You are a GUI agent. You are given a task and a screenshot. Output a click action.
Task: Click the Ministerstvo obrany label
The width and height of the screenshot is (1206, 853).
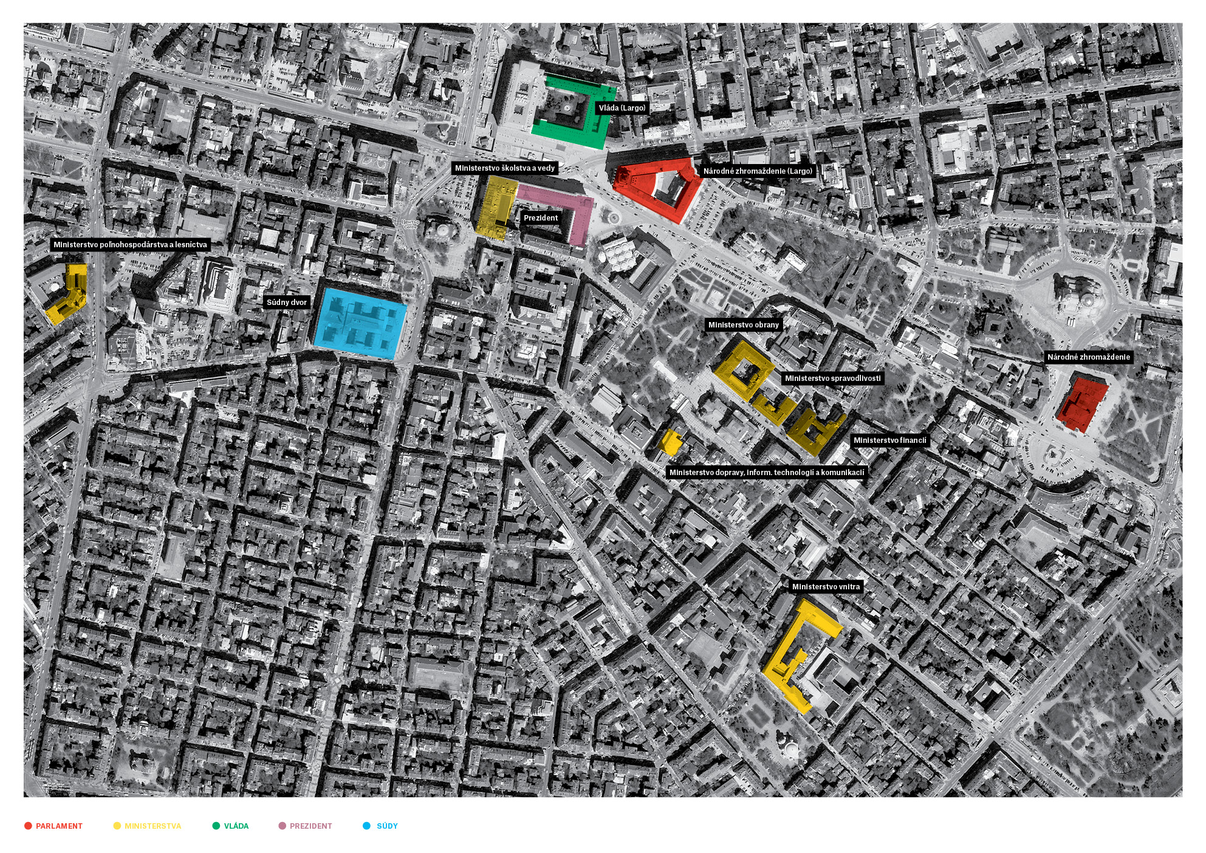(743, 325)
